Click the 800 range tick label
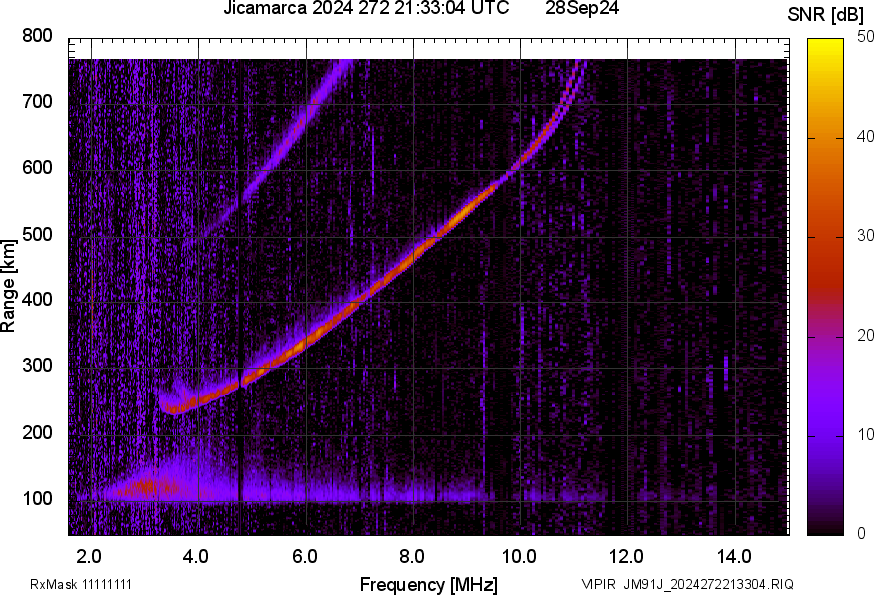 pyautogui.click(x=38, y=36)
